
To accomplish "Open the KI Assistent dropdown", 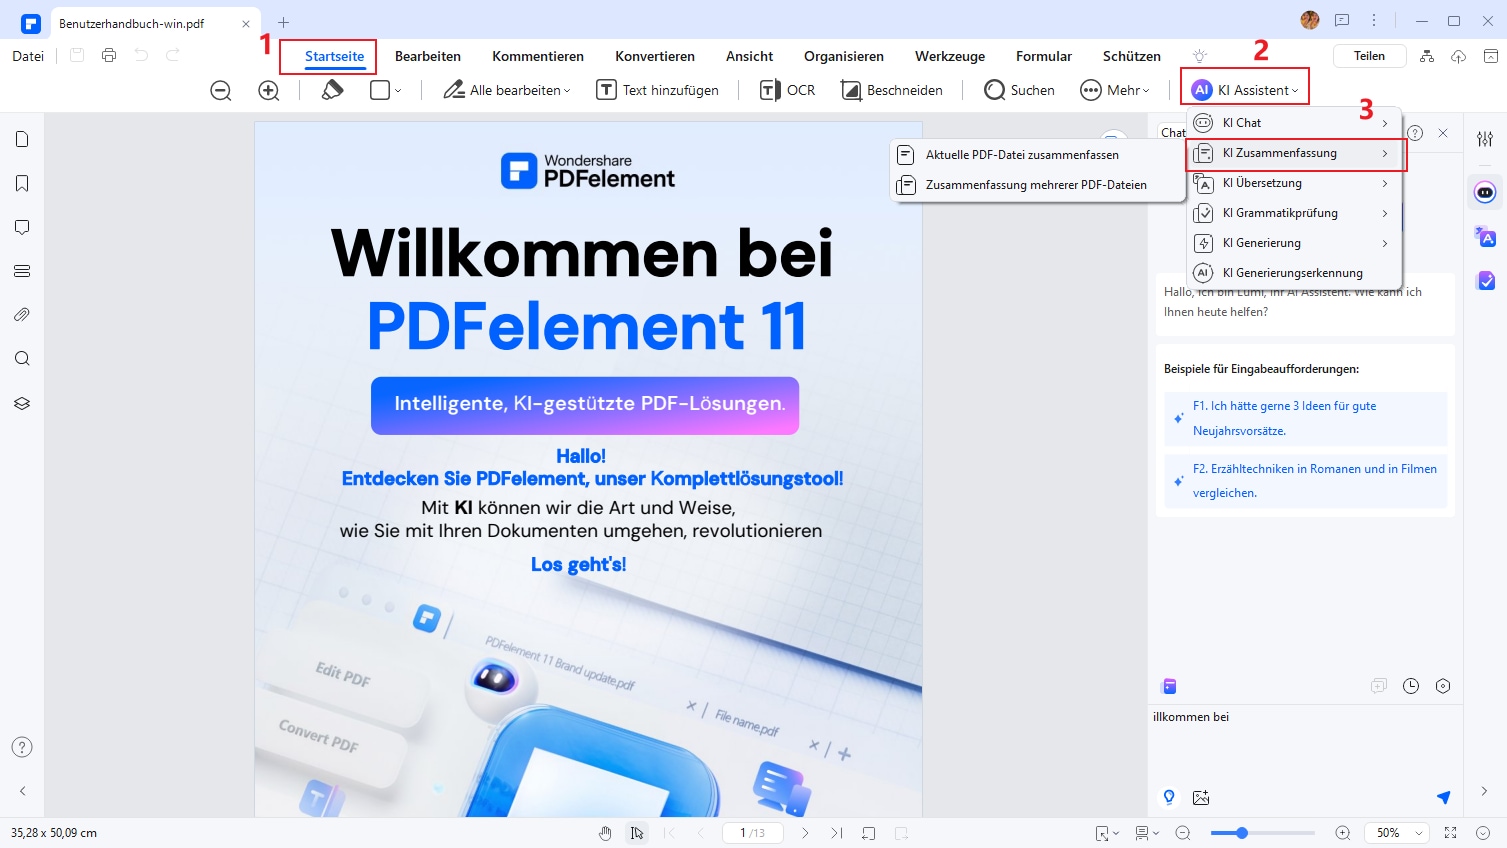I will 1245,90.
